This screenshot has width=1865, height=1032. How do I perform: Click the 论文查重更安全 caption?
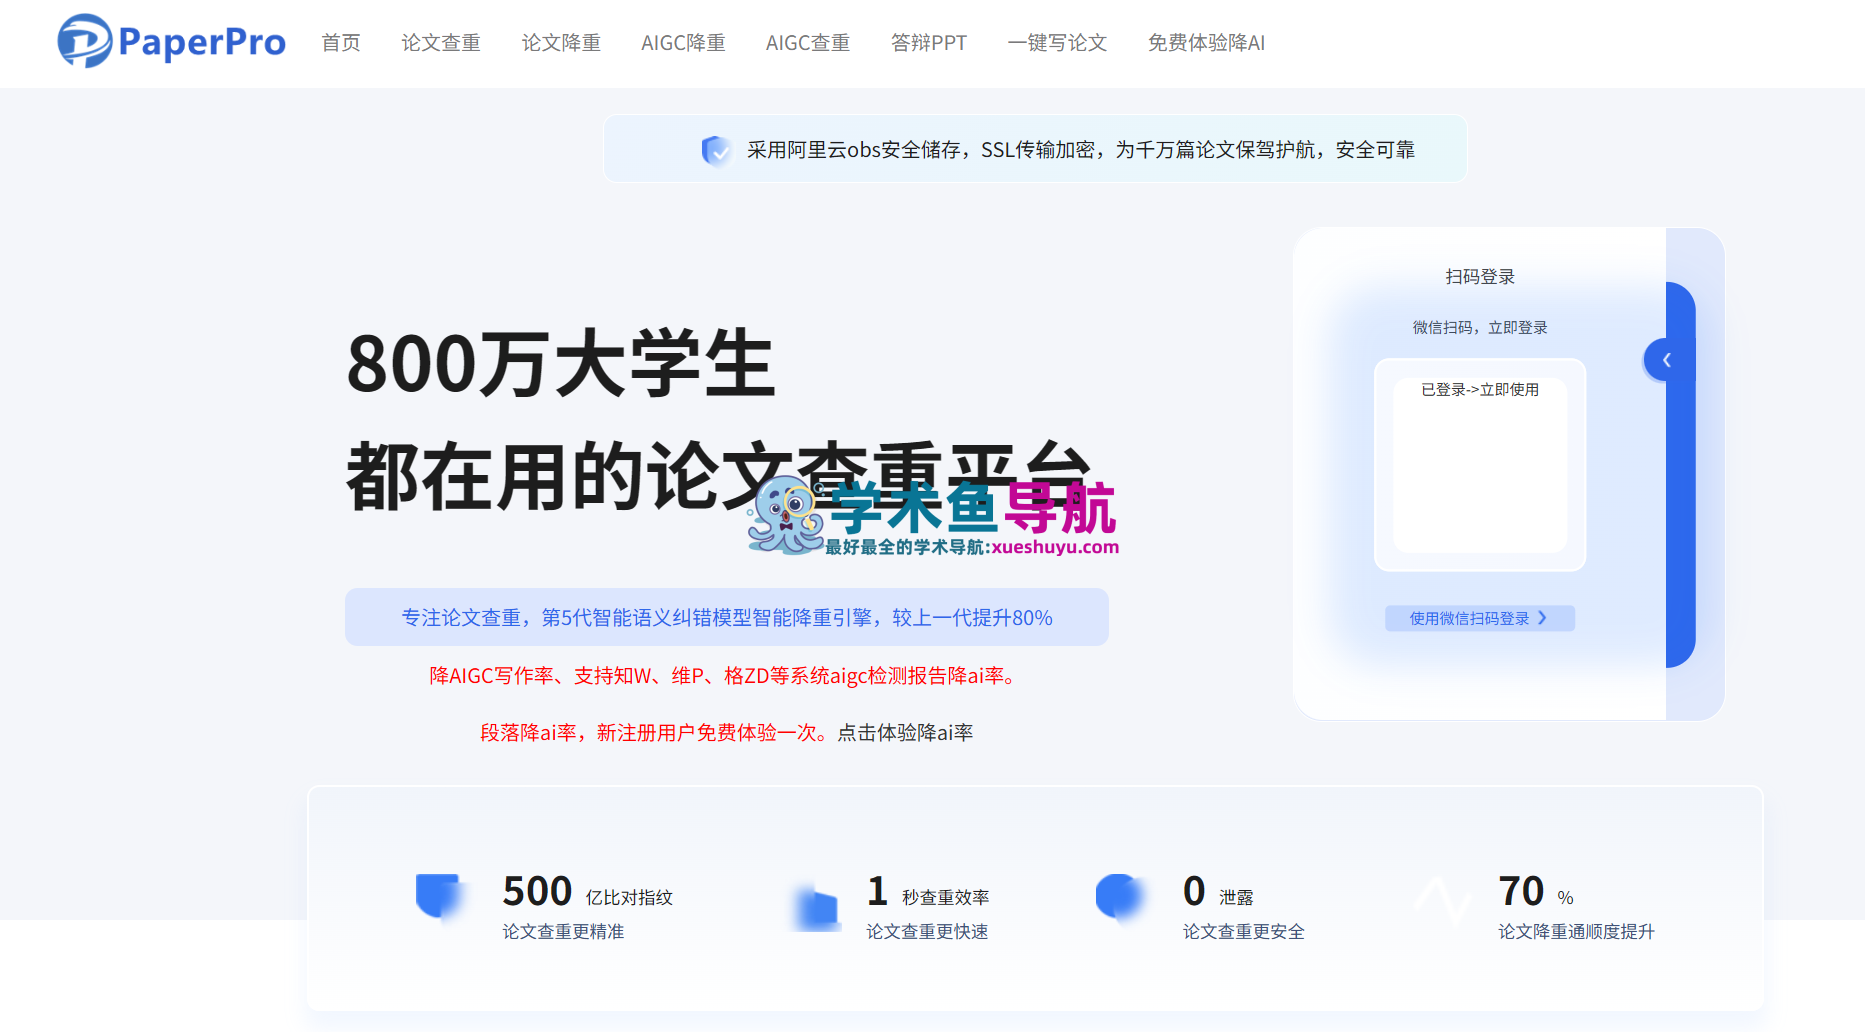click(x=1244, y=932)
